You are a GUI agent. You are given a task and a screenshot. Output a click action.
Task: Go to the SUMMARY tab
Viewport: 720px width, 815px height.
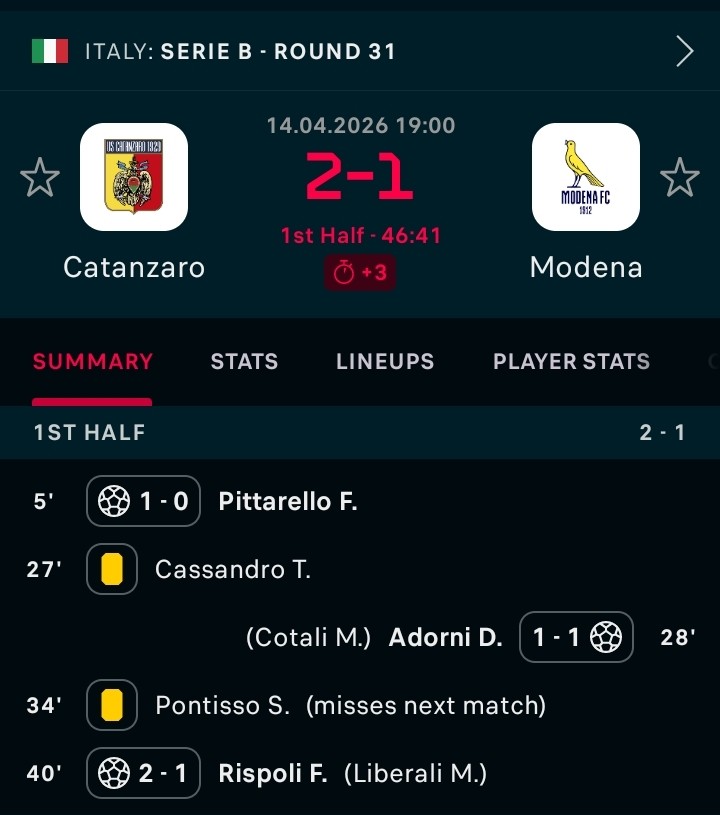[92, 362]
